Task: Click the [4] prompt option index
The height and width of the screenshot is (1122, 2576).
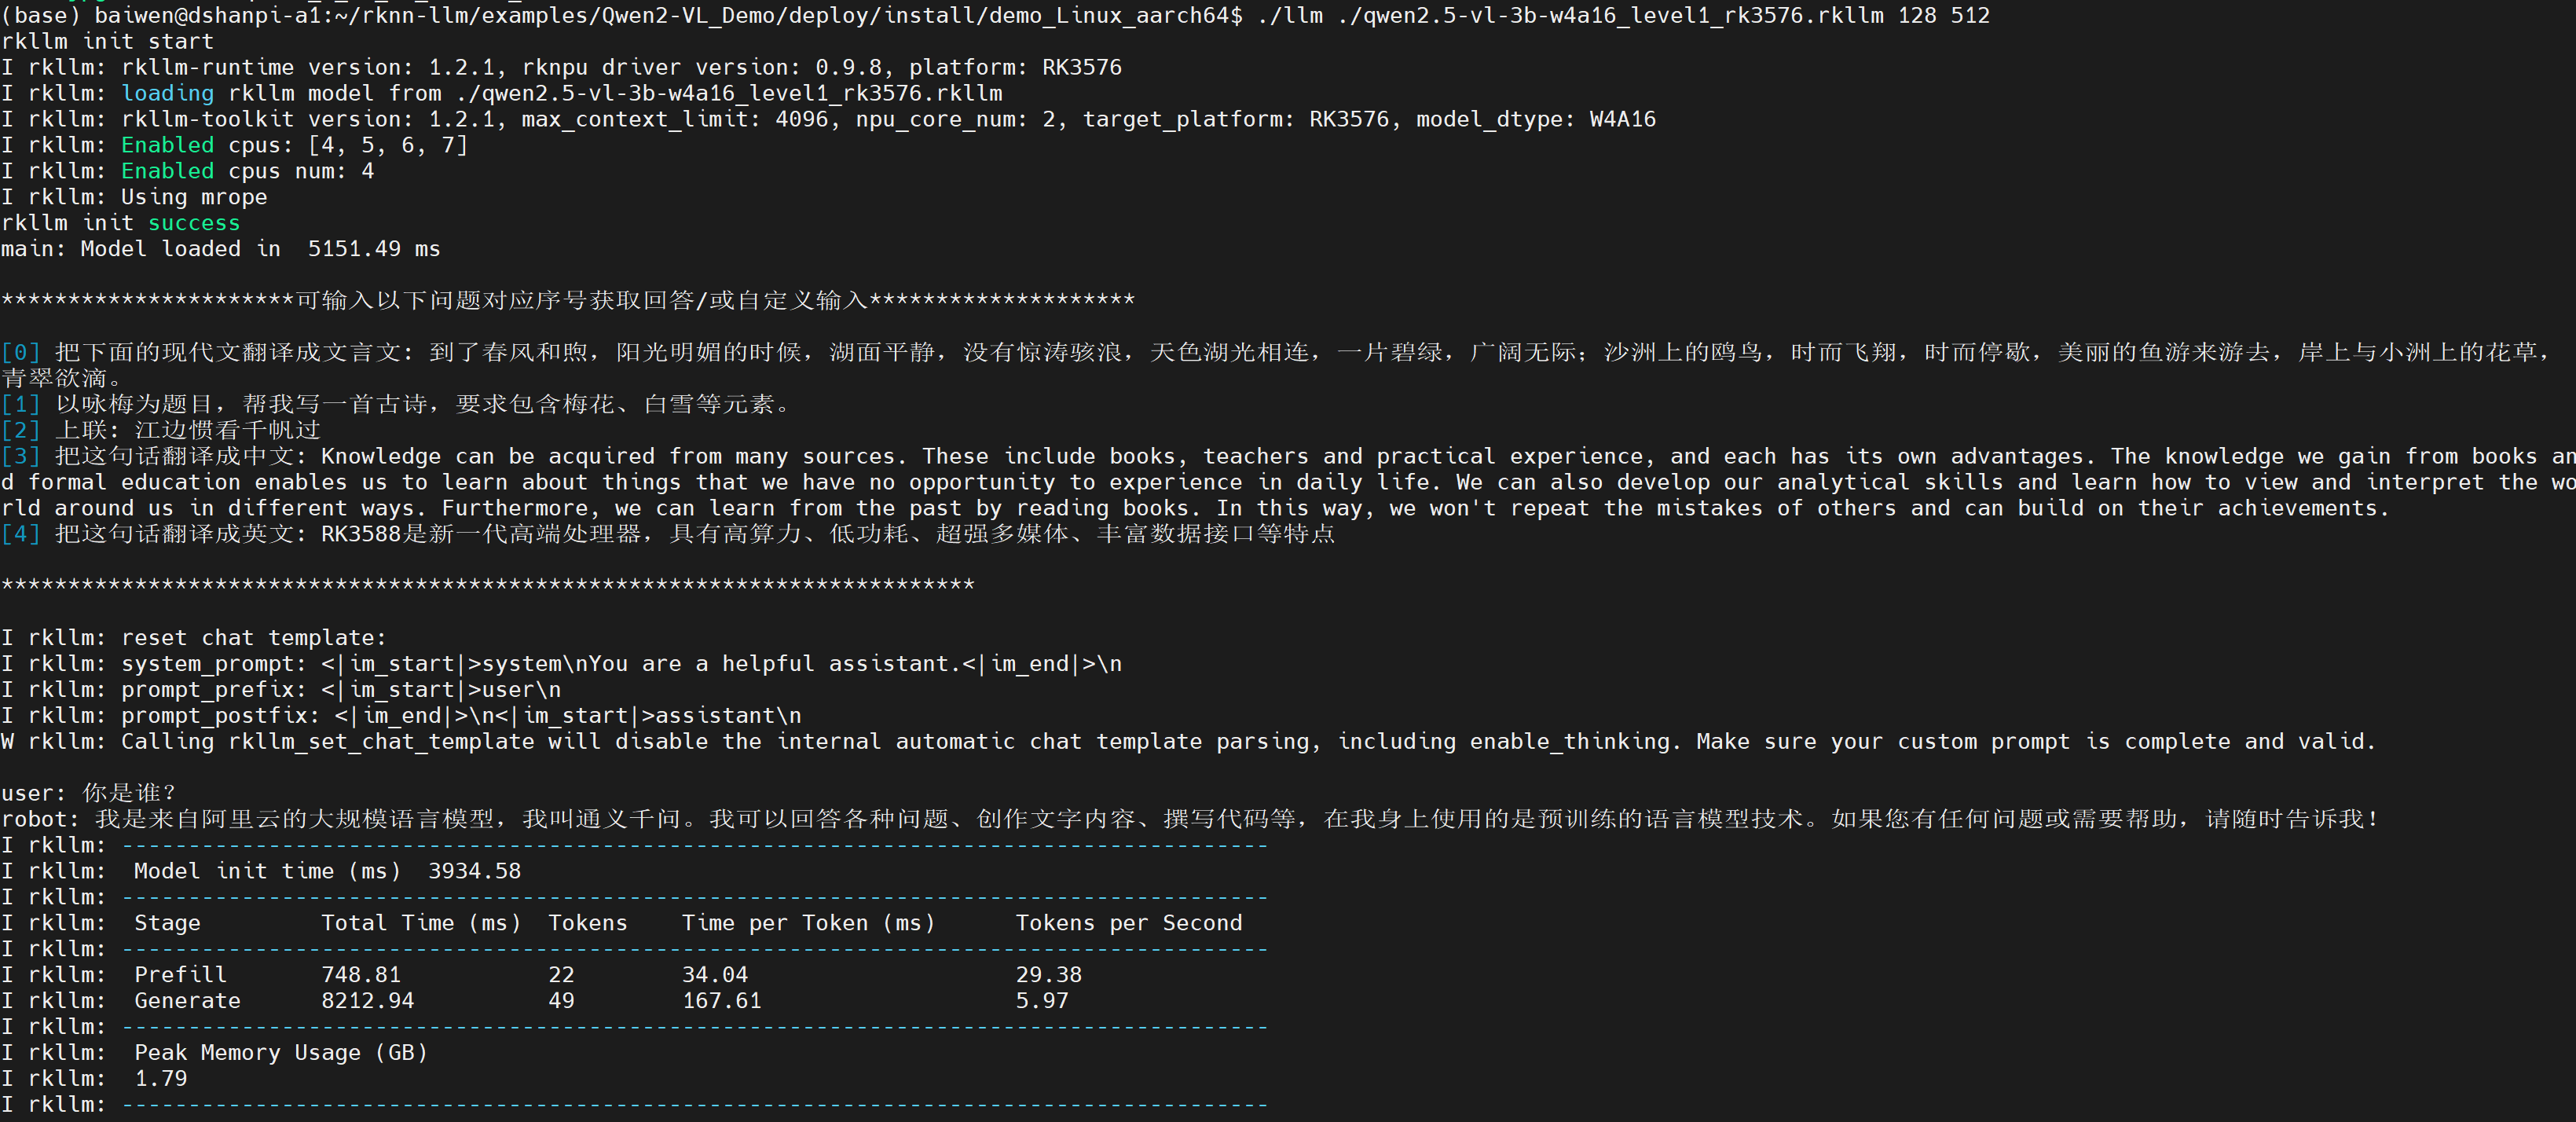Action: pos(21,534)
